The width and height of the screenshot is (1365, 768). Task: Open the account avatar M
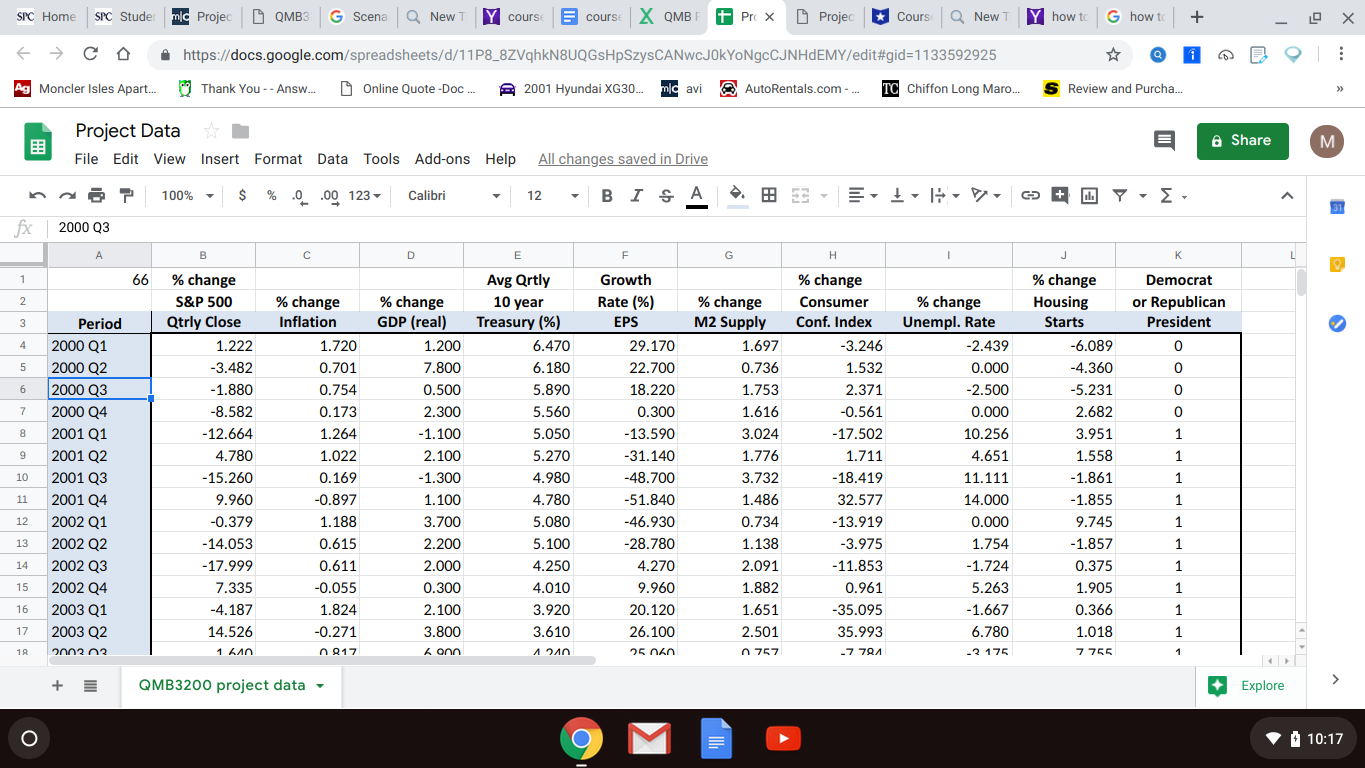(1326, 141)
